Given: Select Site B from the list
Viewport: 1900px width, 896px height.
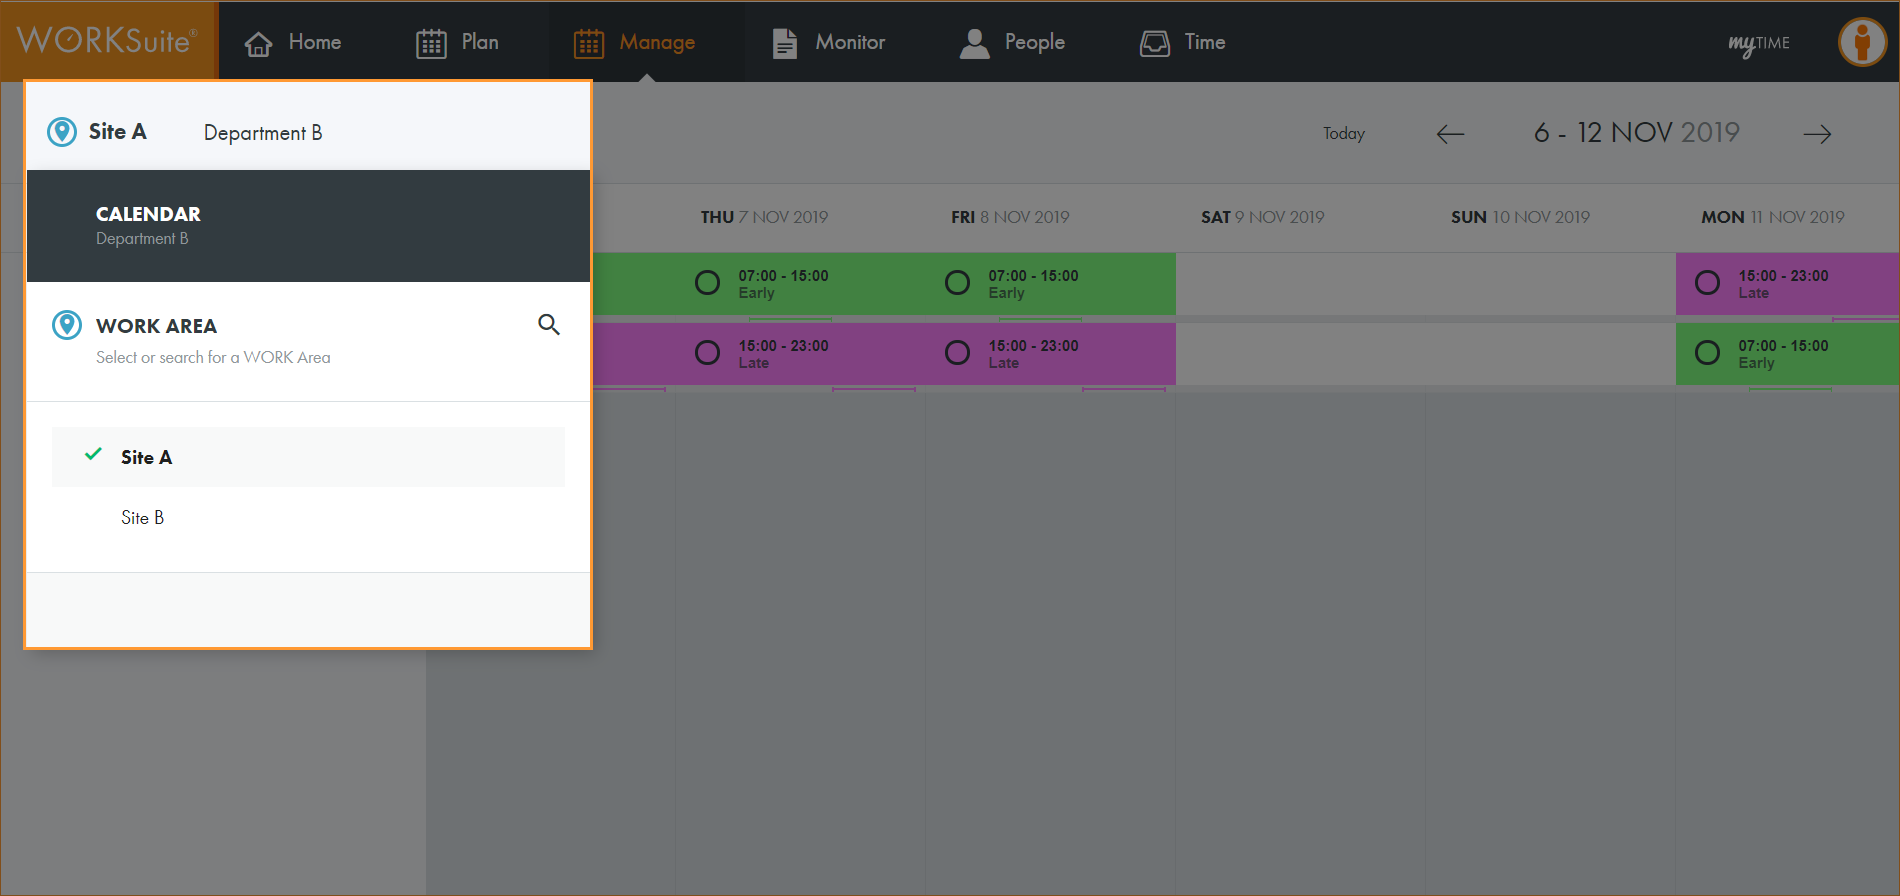Looking at the screenshot, I should [x=142, y=517].
